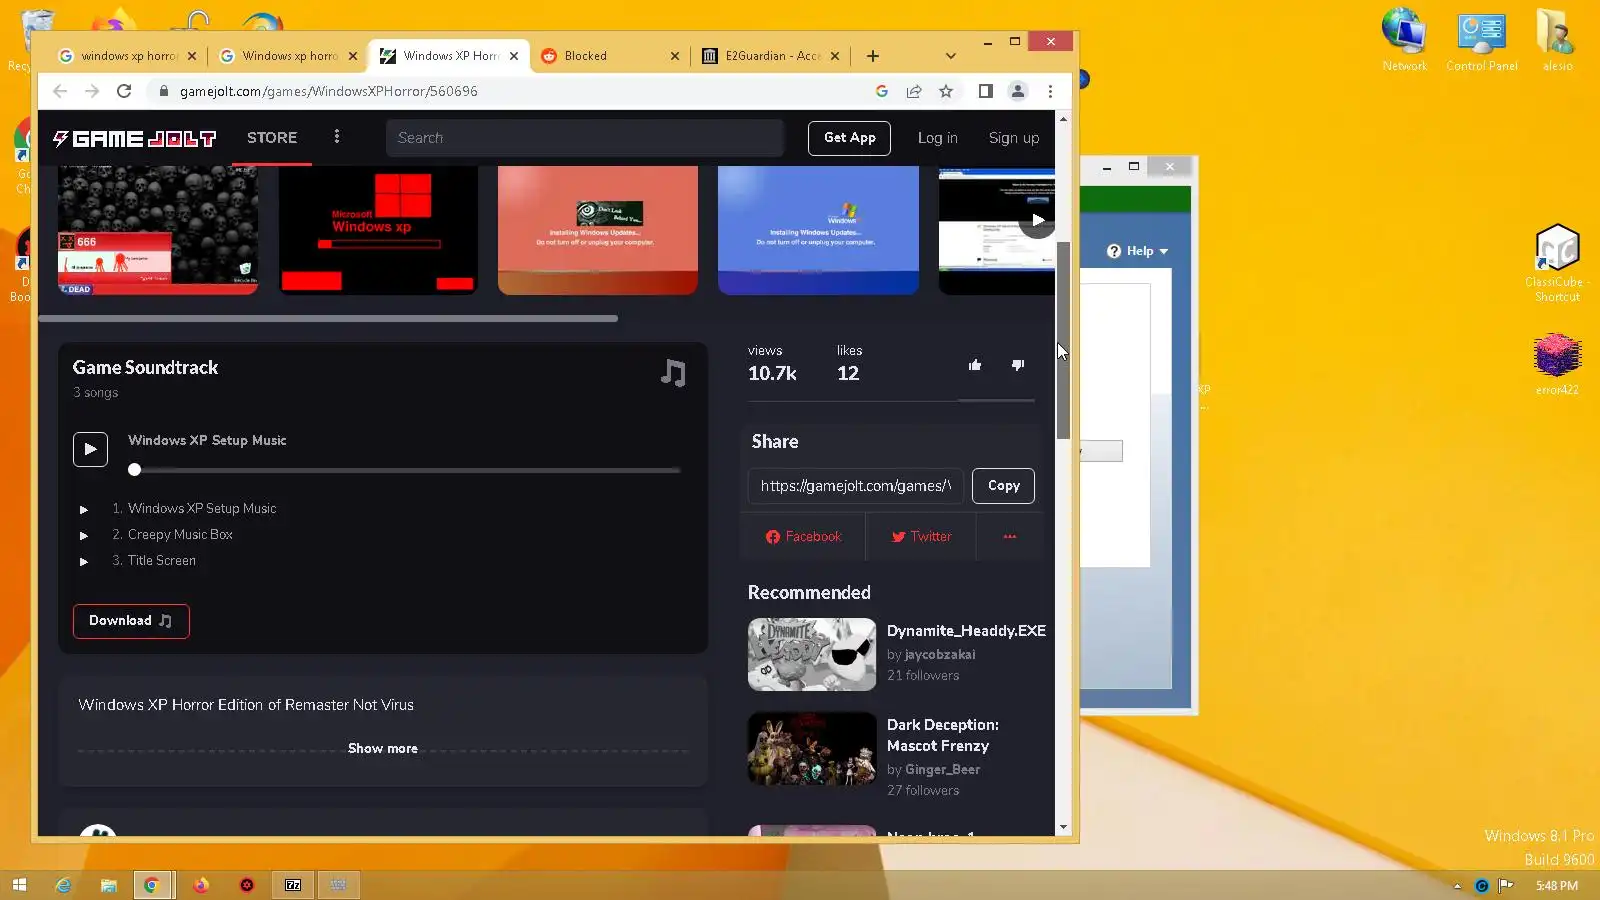Download the game soundtrack

131,621
